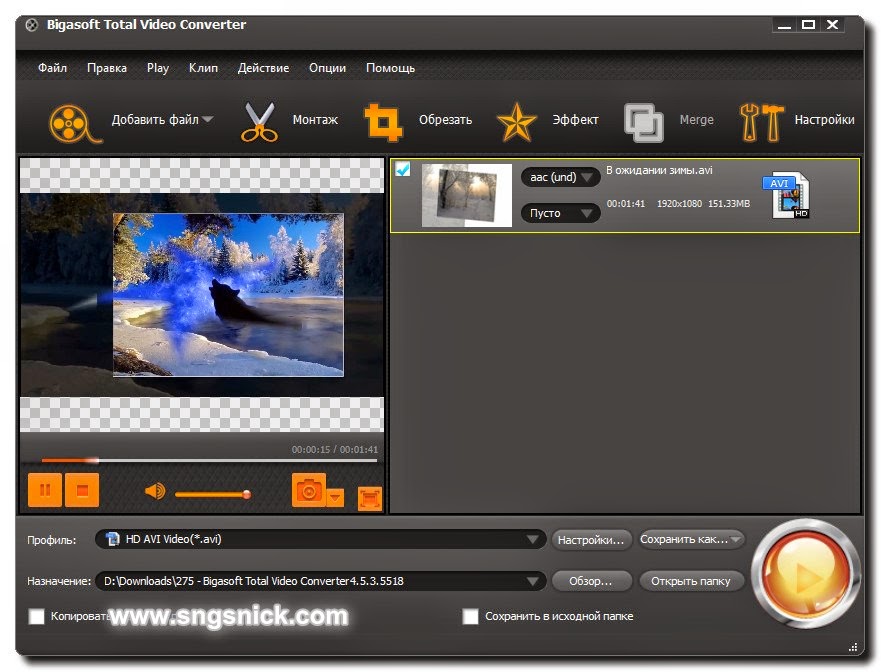The height and width of the screenshot is (672, 881).
Task: Click the app icon in title bar
Action: [32, 25]
